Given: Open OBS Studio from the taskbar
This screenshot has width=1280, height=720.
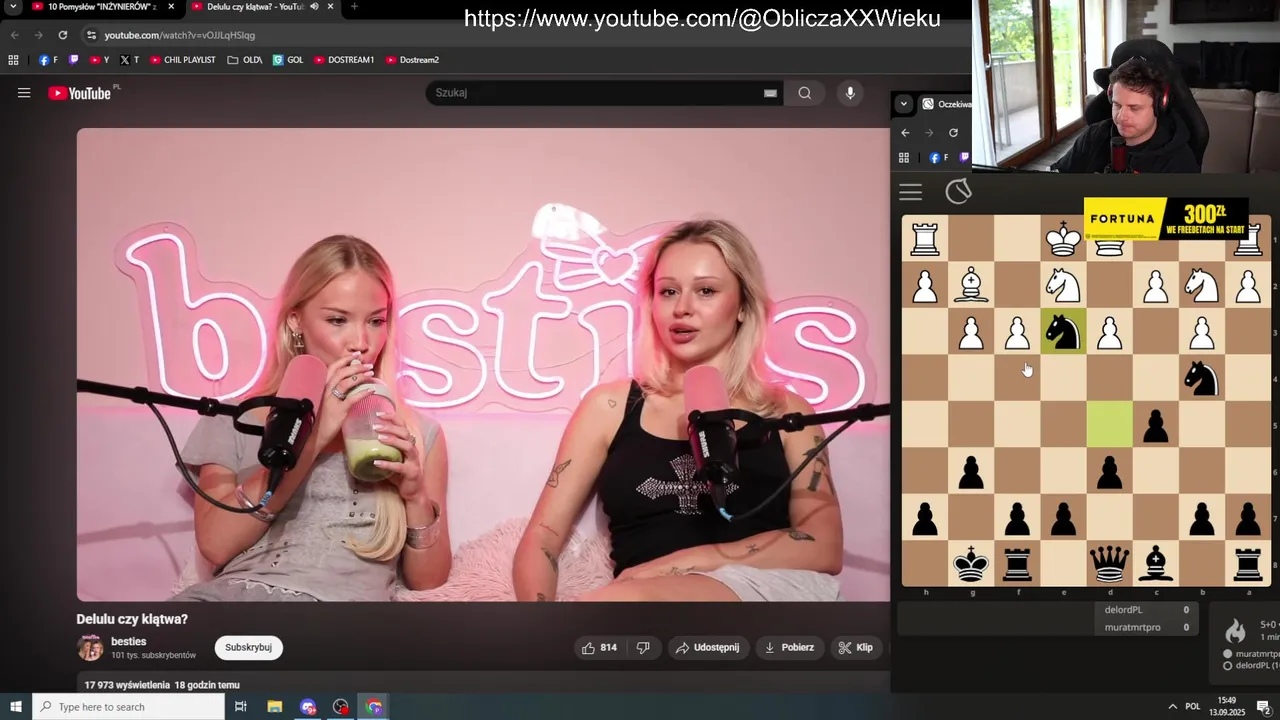Looking at the screenshot, I should pos(341,707).
